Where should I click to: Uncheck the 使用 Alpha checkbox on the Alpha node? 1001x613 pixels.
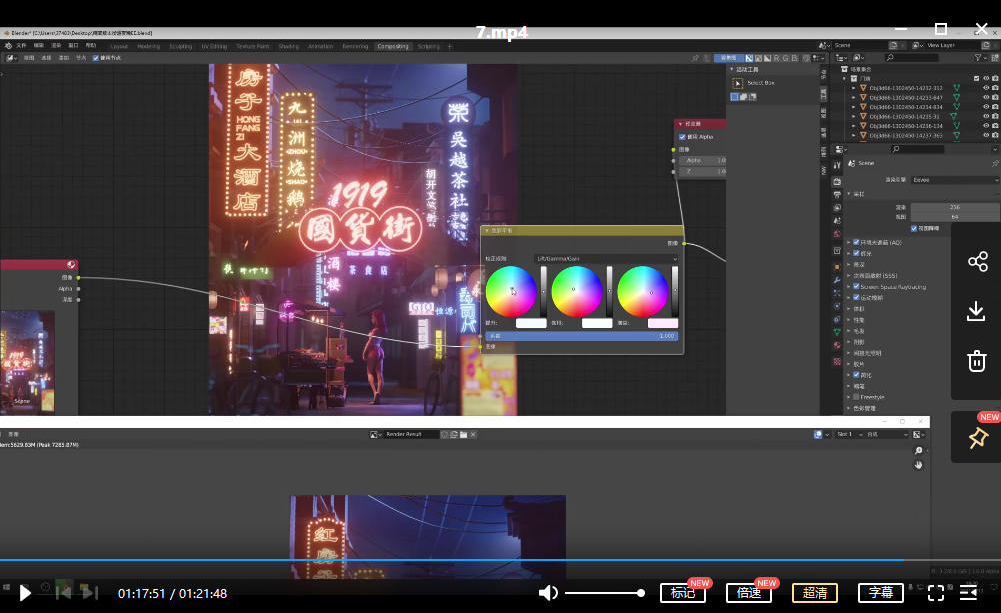[682, 137]
